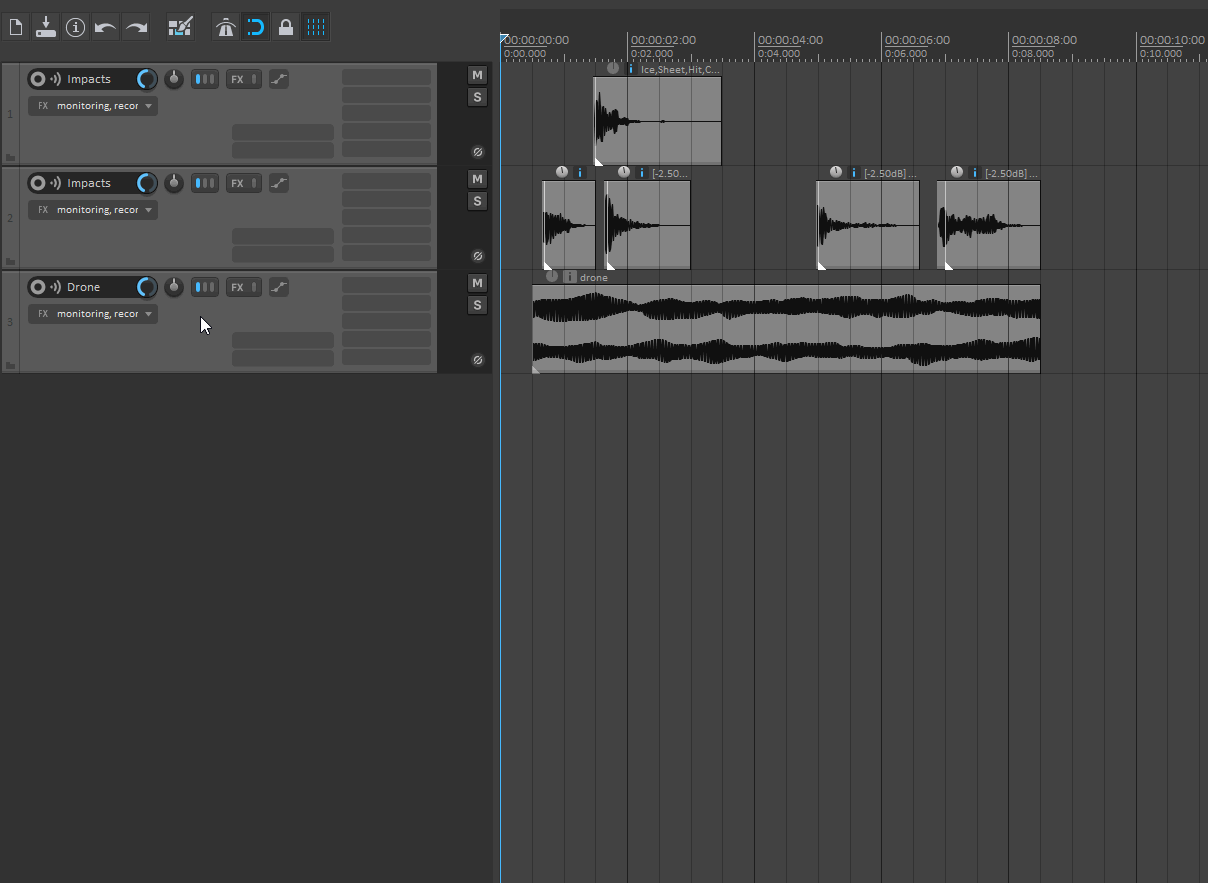Adjust the blue level knob on the Impacts track
This screenshot has height=883, width=1208.
tap(146, 79)
